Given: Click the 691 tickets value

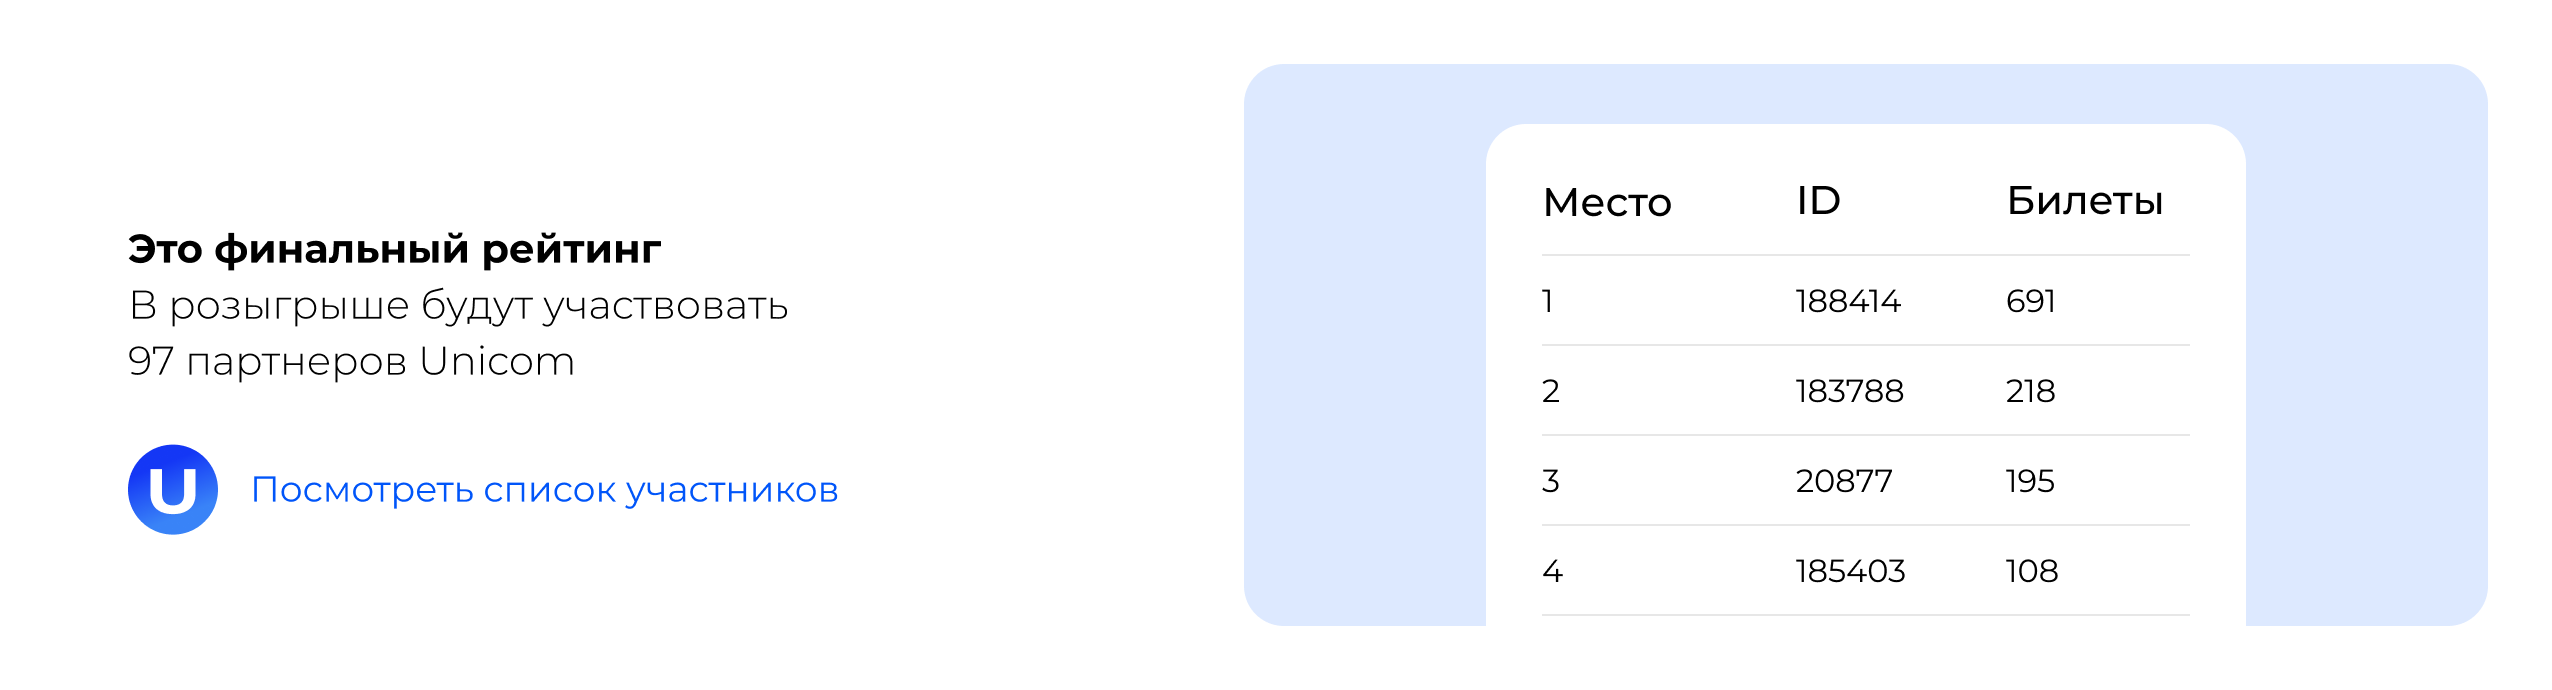Looking at the screenshot, I should point(2030,301).
